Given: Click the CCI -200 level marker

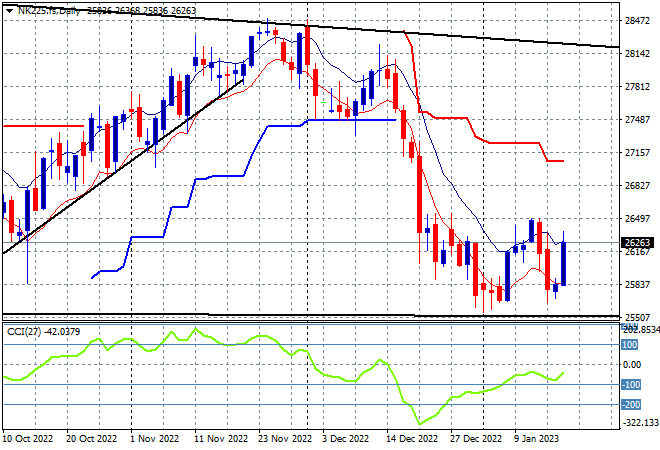Looking at the screenshot, I should (631, 405).
